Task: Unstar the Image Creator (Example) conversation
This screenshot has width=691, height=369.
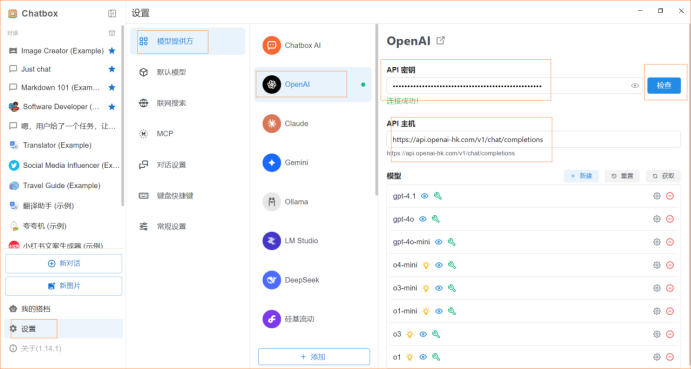Action: 112,51
